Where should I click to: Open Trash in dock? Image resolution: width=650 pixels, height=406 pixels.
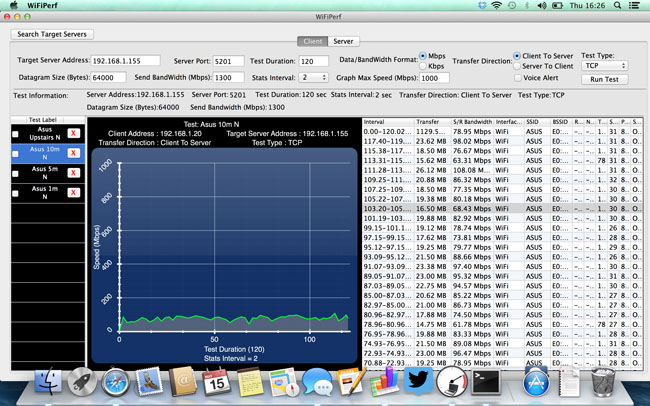tap(603, 382)
